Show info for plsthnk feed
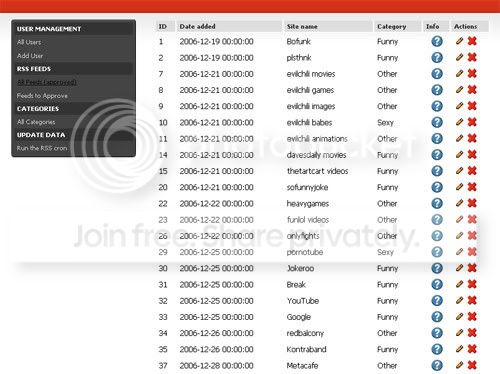This screenshot has height=374, width=500. coord(437,57)
